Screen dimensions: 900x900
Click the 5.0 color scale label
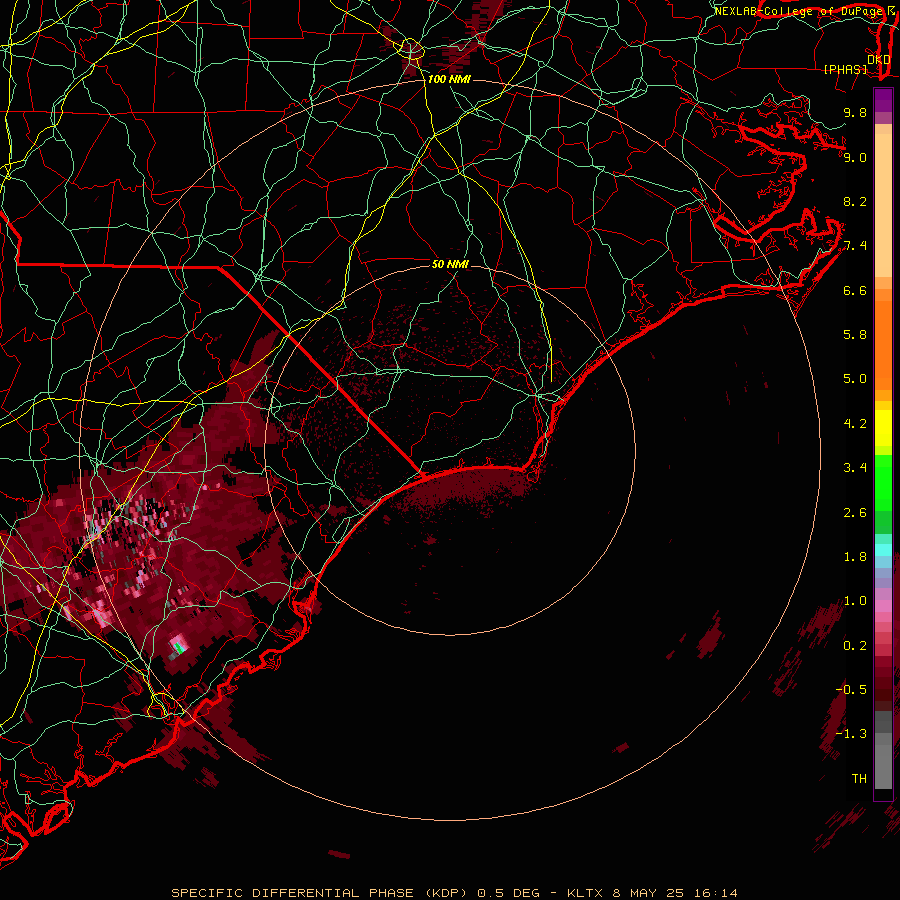point(855,379)
